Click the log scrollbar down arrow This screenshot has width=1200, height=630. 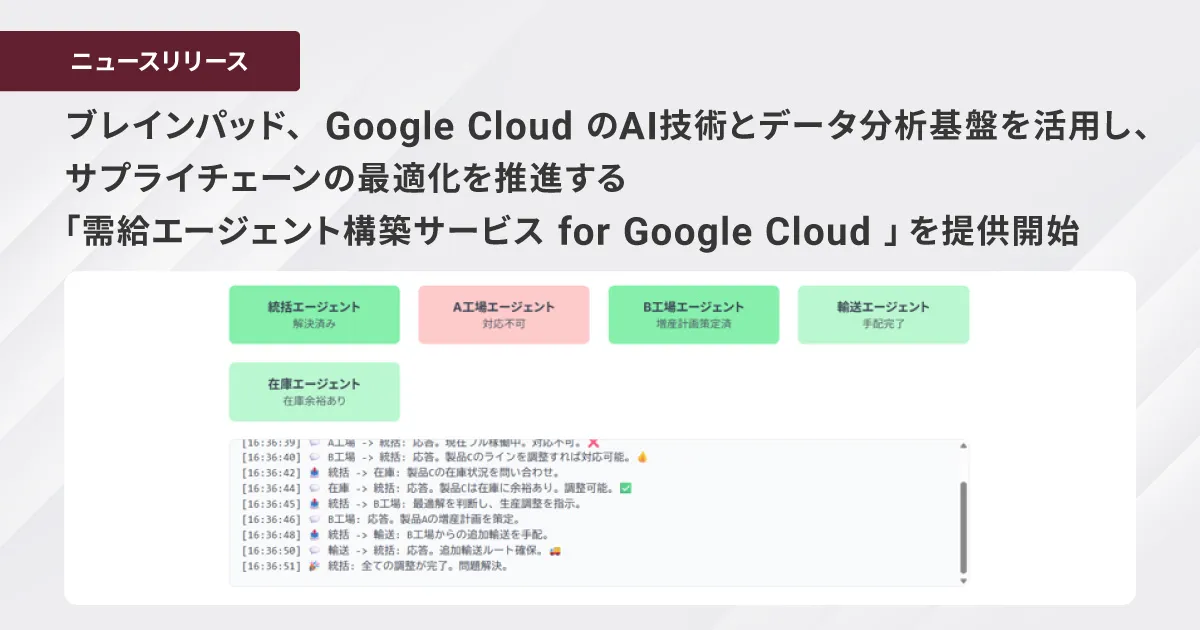[x=963, y=580]
